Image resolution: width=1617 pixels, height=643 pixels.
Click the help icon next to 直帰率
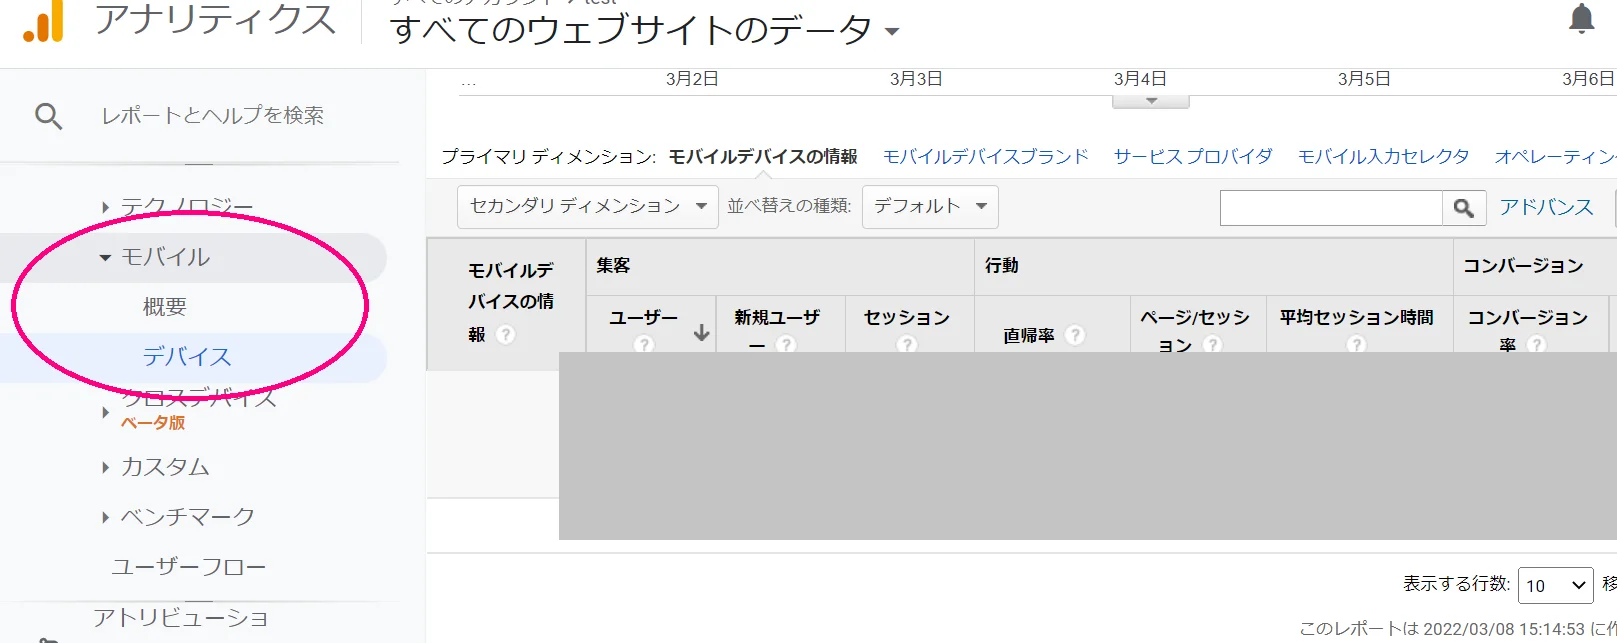tap(1075, 335)
